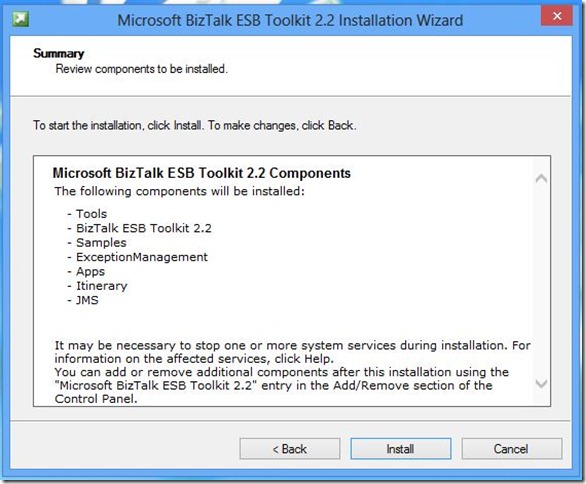Image resolution: width=586 pixels, height=484 pixels.
Task: Select the Summary heading
Action: point(59,53)
